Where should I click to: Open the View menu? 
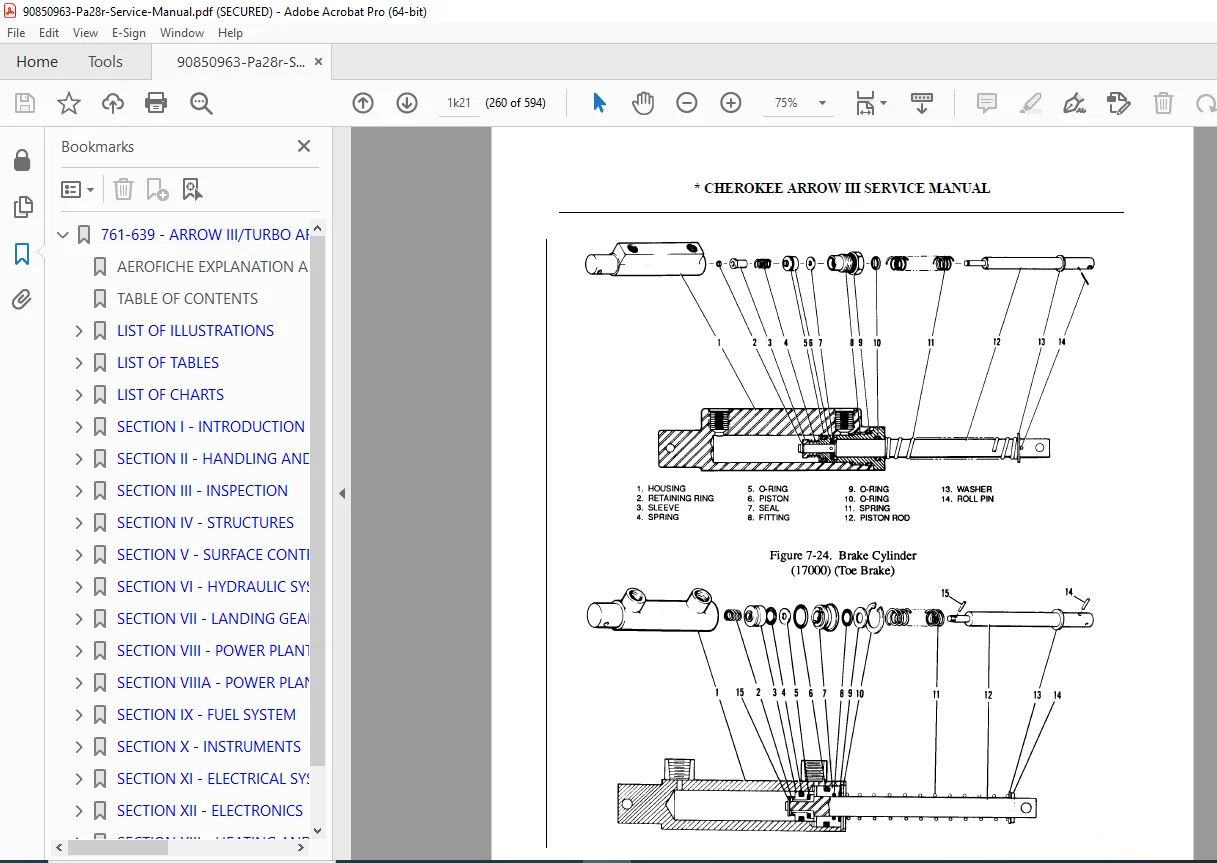86,33
